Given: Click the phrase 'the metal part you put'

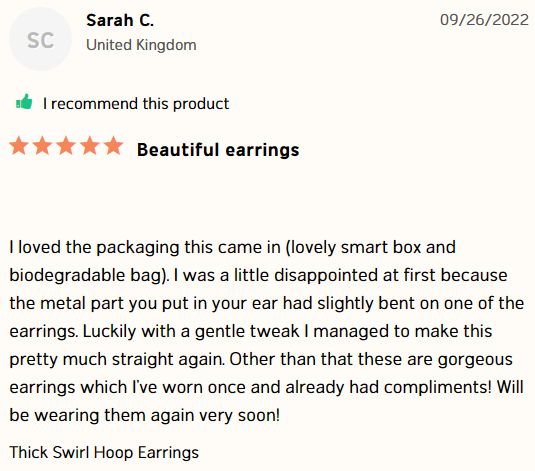Looking at the screenshot, I should [x=99, y=303].
